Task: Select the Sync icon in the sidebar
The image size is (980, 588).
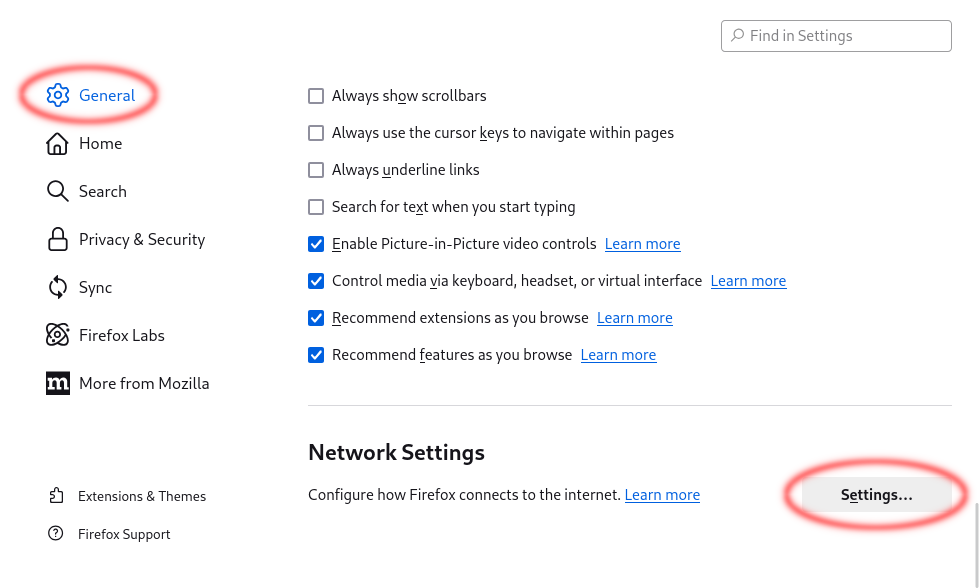Action: tap(57, 287)
